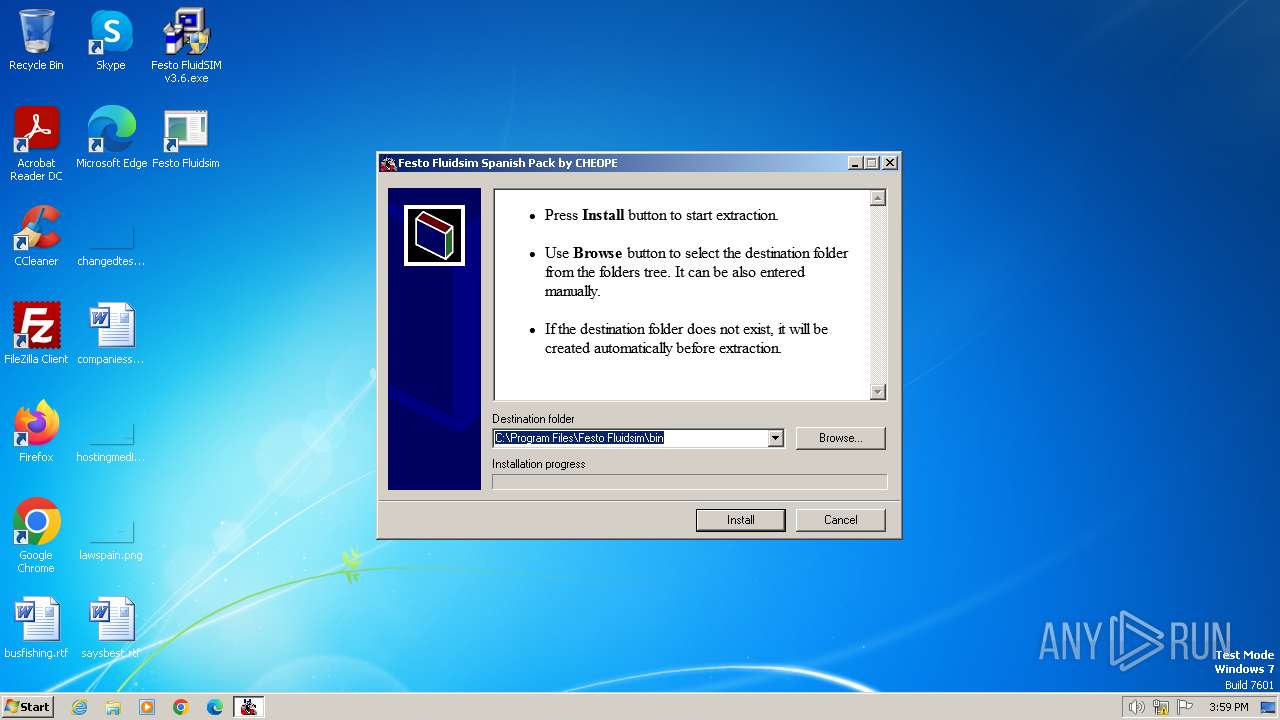1280x720 pixels.
Task: Click the installer title bar icon
Action: (x=388, y=163)
